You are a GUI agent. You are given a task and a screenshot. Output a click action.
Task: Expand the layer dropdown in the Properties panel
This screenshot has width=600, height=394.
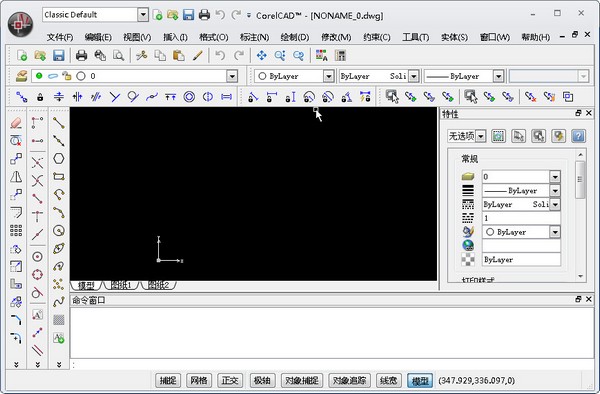[555, 177]
